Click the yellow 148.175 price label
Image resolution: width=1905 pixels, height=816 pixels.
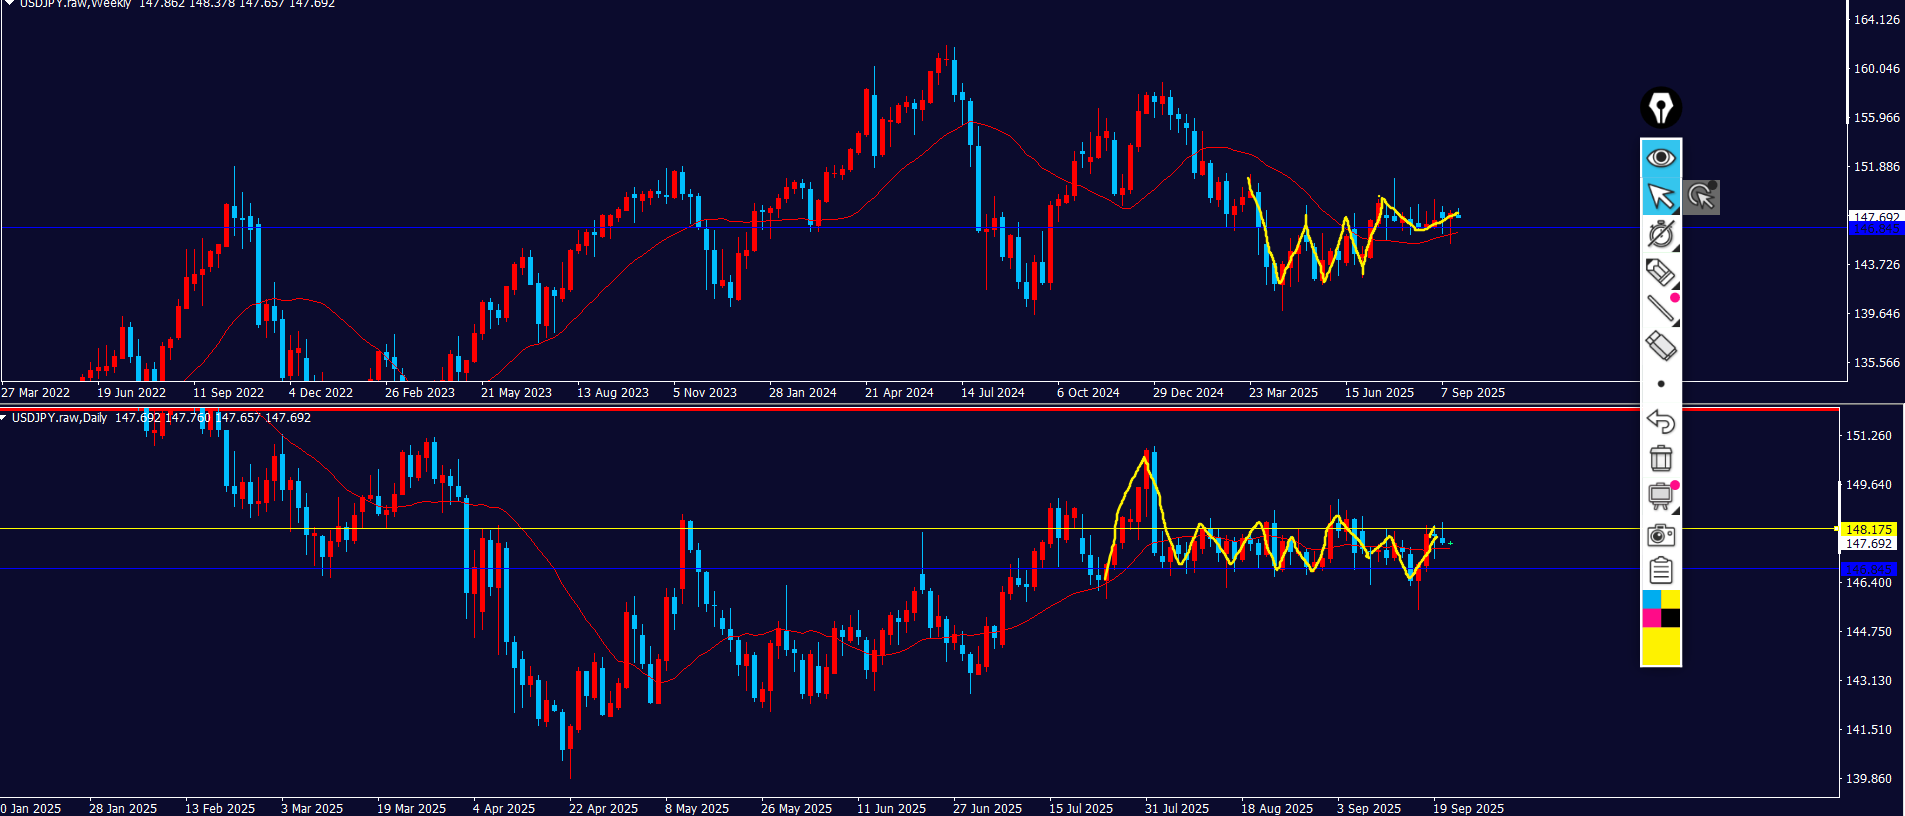pos(1868,529)
